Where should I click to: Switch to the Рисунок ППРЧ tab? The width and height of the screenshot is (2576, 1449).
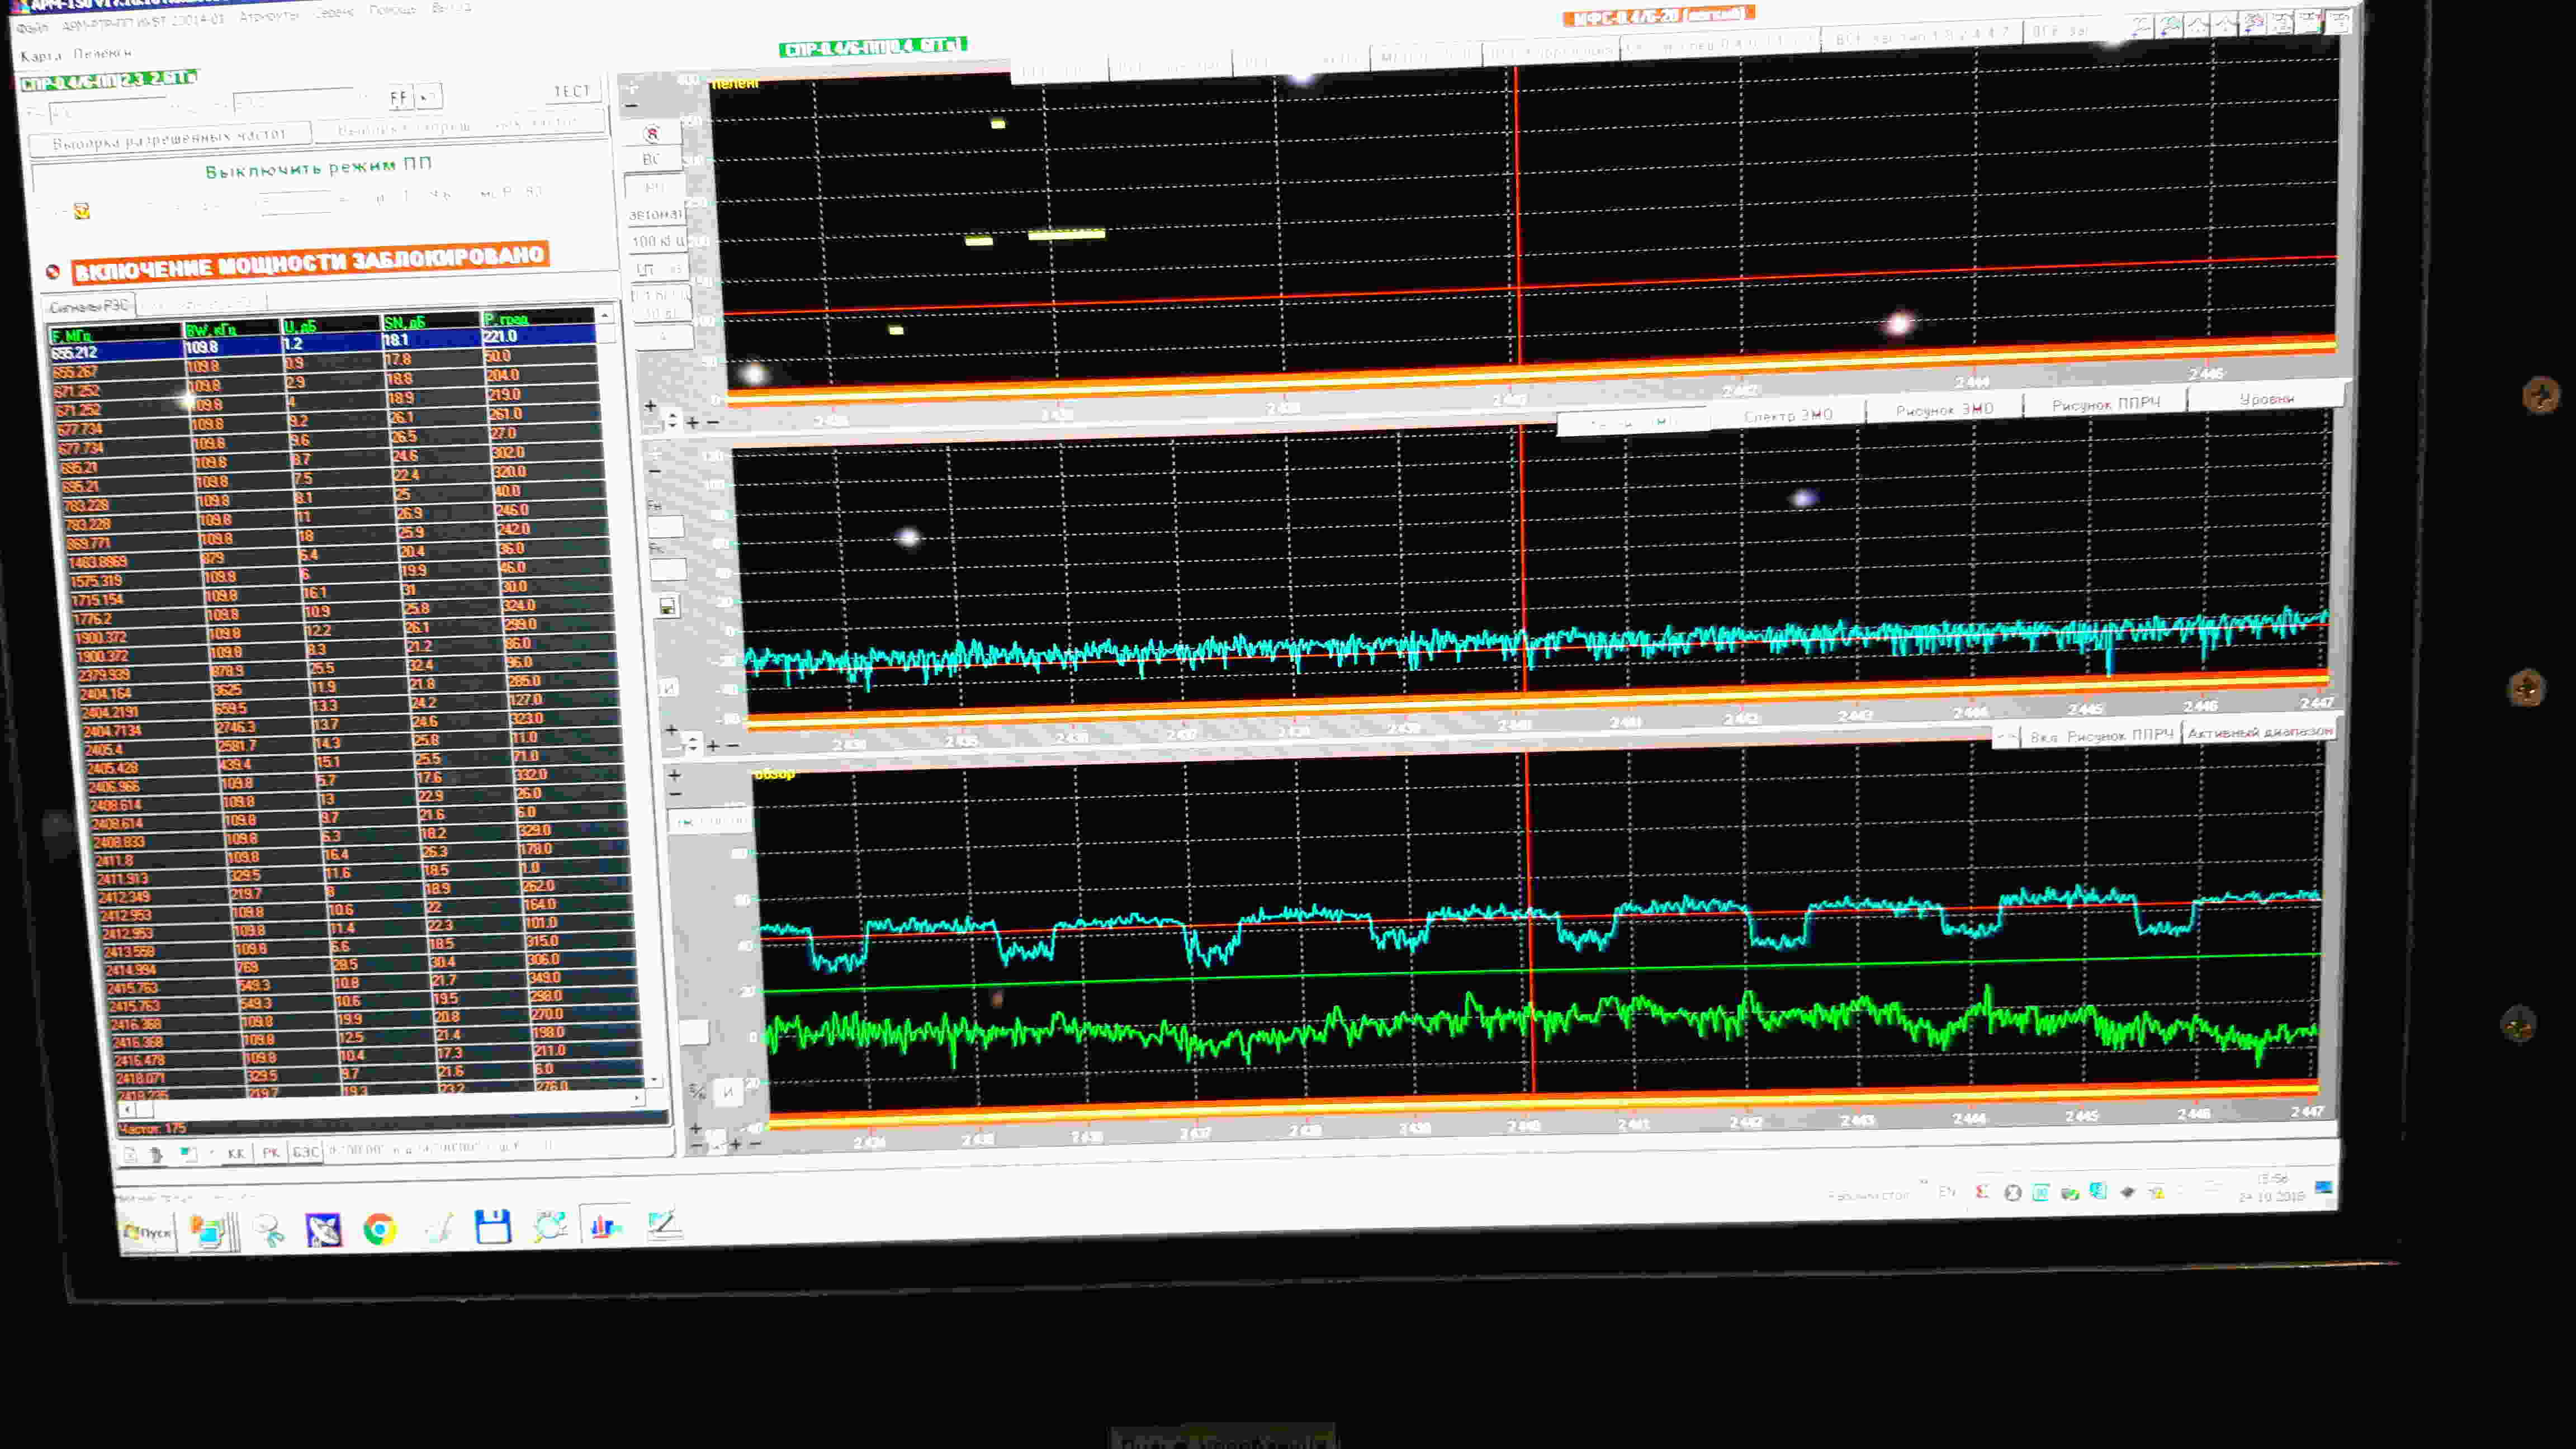[2106, 404]
